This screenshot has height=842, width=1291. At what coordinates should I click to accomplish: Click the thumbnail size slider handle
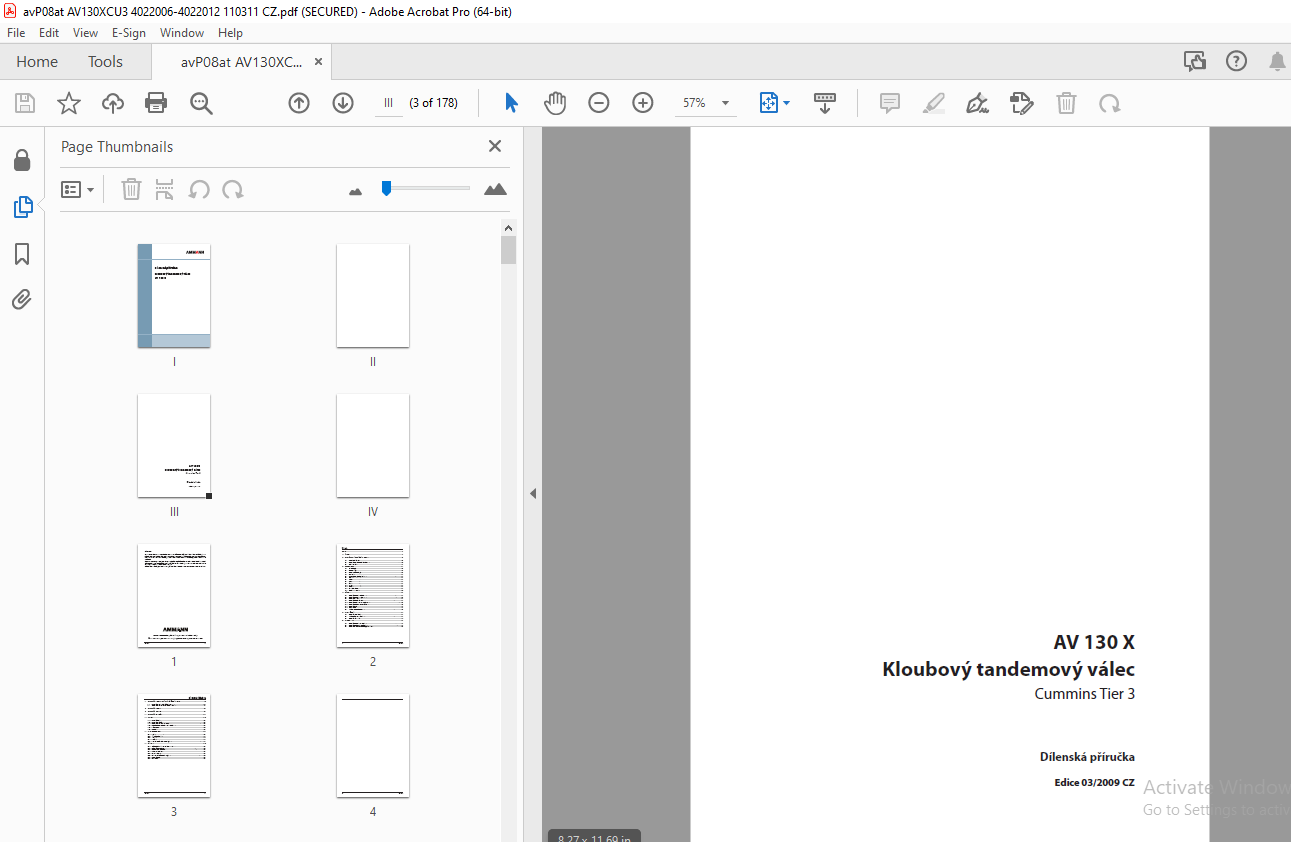tap(386, 188)
